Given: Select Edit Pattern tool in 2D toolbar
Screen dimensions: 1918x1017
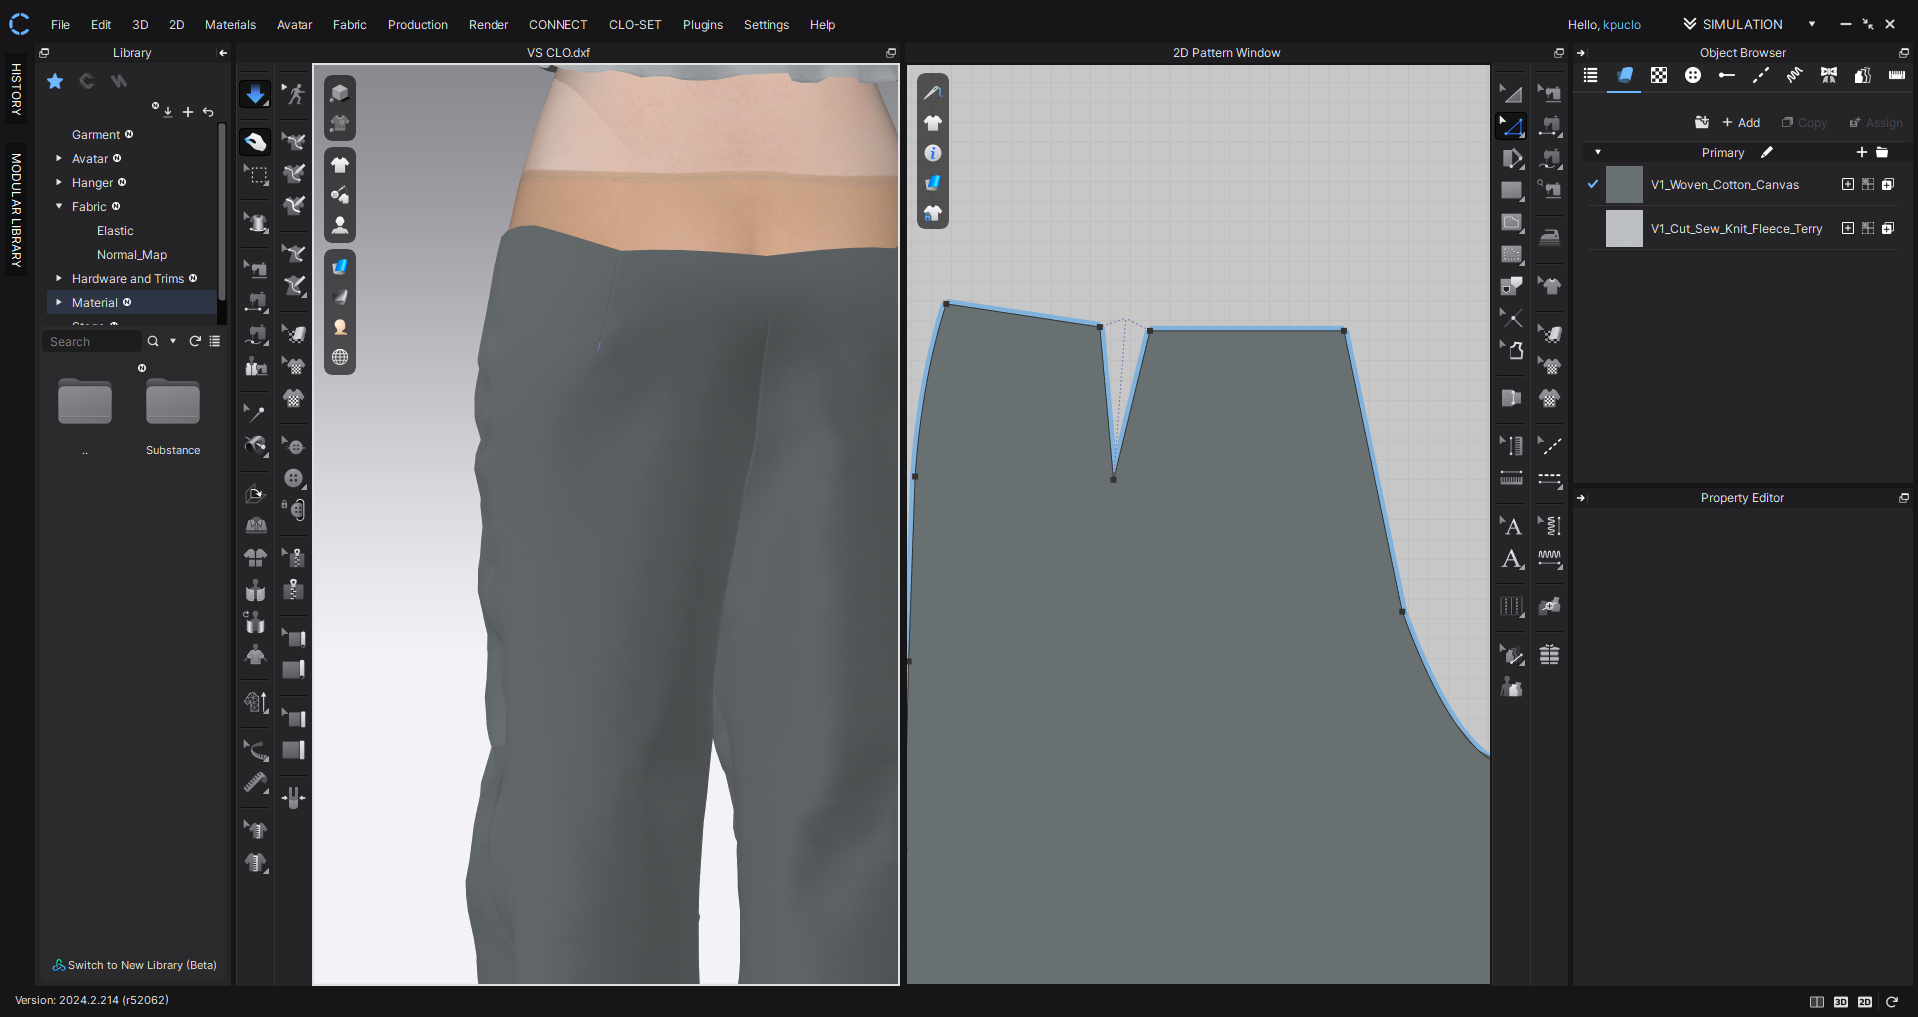Looking at the screenshot, I should pyautogui.click(x=1512, y=126).
